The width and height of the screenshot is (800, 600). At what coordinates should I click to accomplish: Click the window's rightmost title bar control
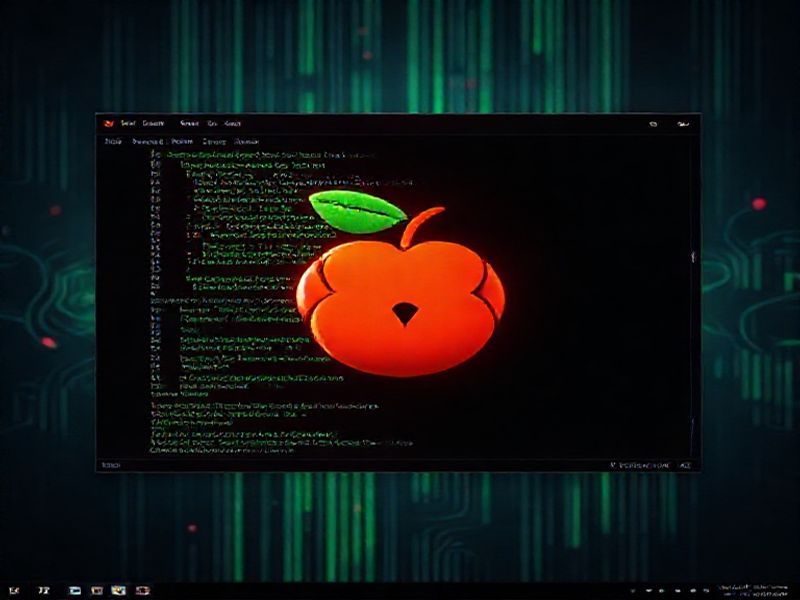click(x=683, y=124)
